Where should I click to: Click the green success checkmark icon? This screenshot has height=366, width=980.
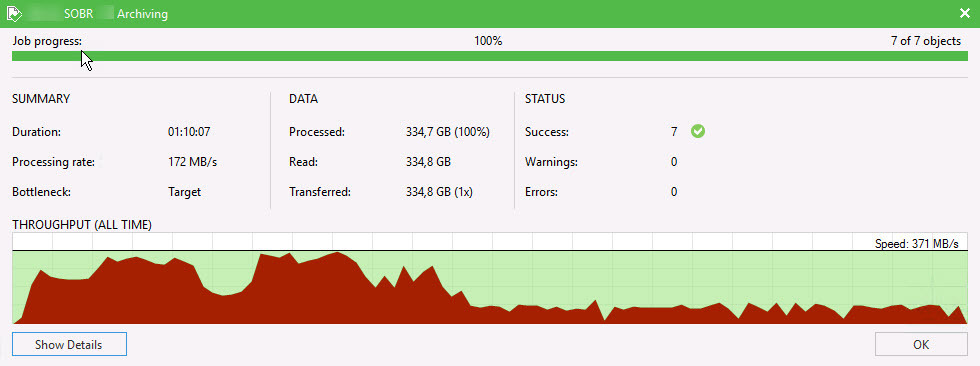point(698,132)
